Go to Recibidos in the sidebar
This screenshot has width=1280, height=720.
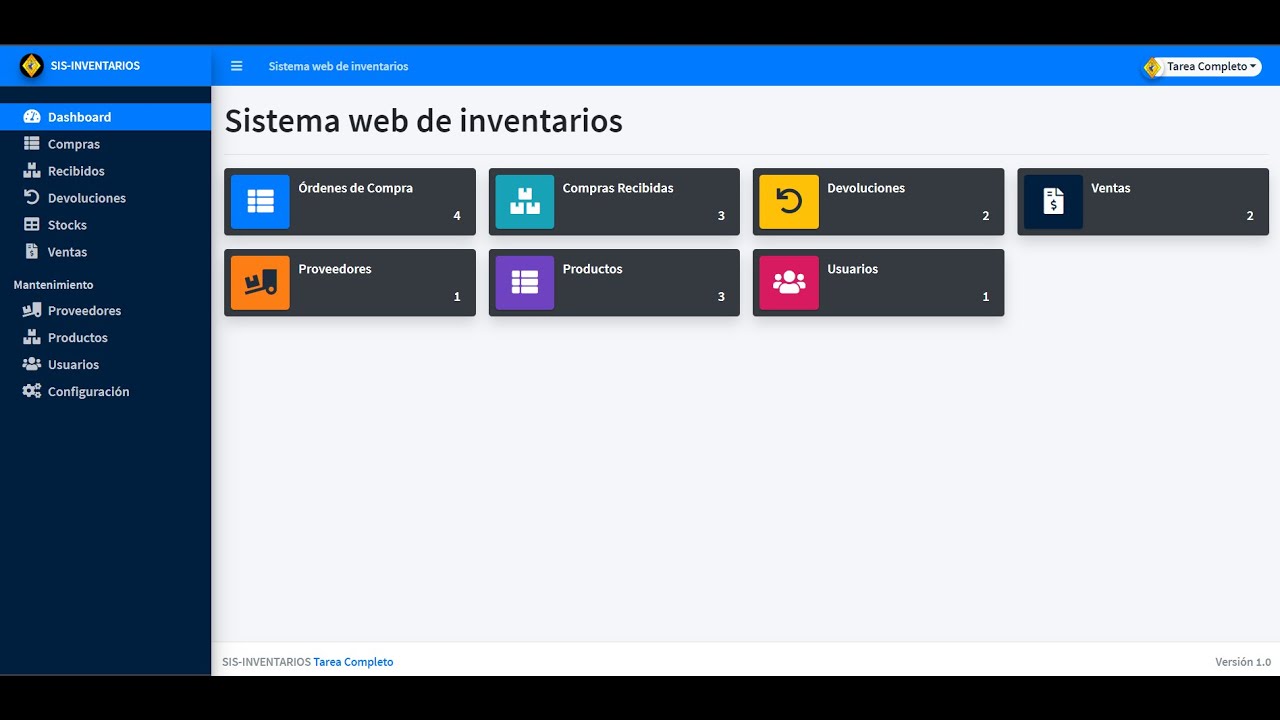click(x=105, y=171)
